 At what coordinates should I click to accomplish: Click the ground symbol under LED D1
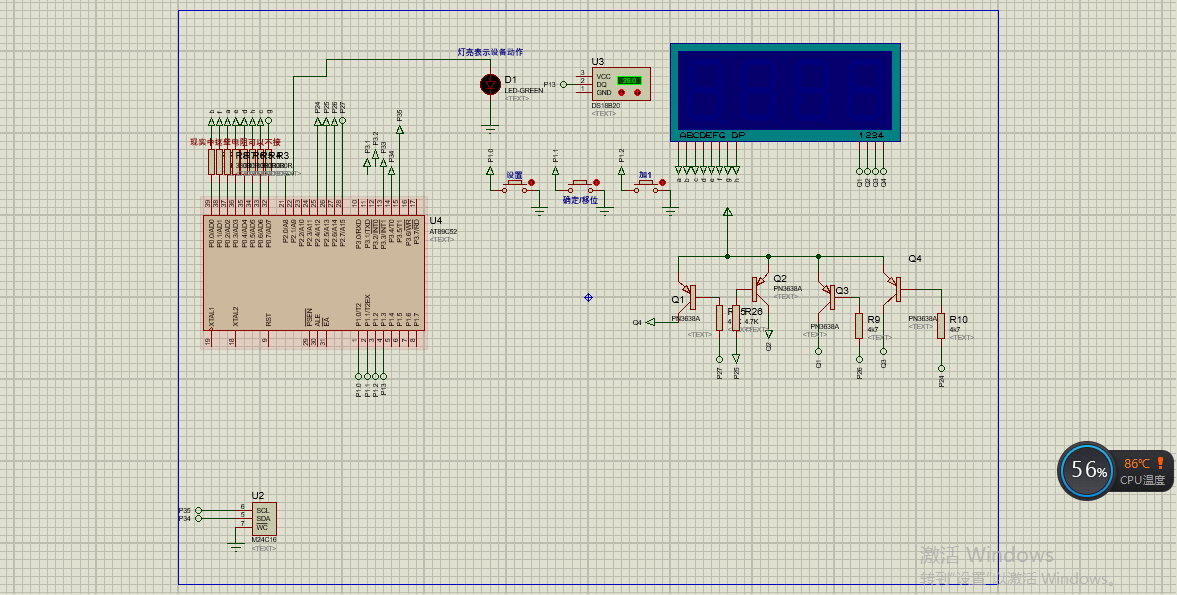490,129
